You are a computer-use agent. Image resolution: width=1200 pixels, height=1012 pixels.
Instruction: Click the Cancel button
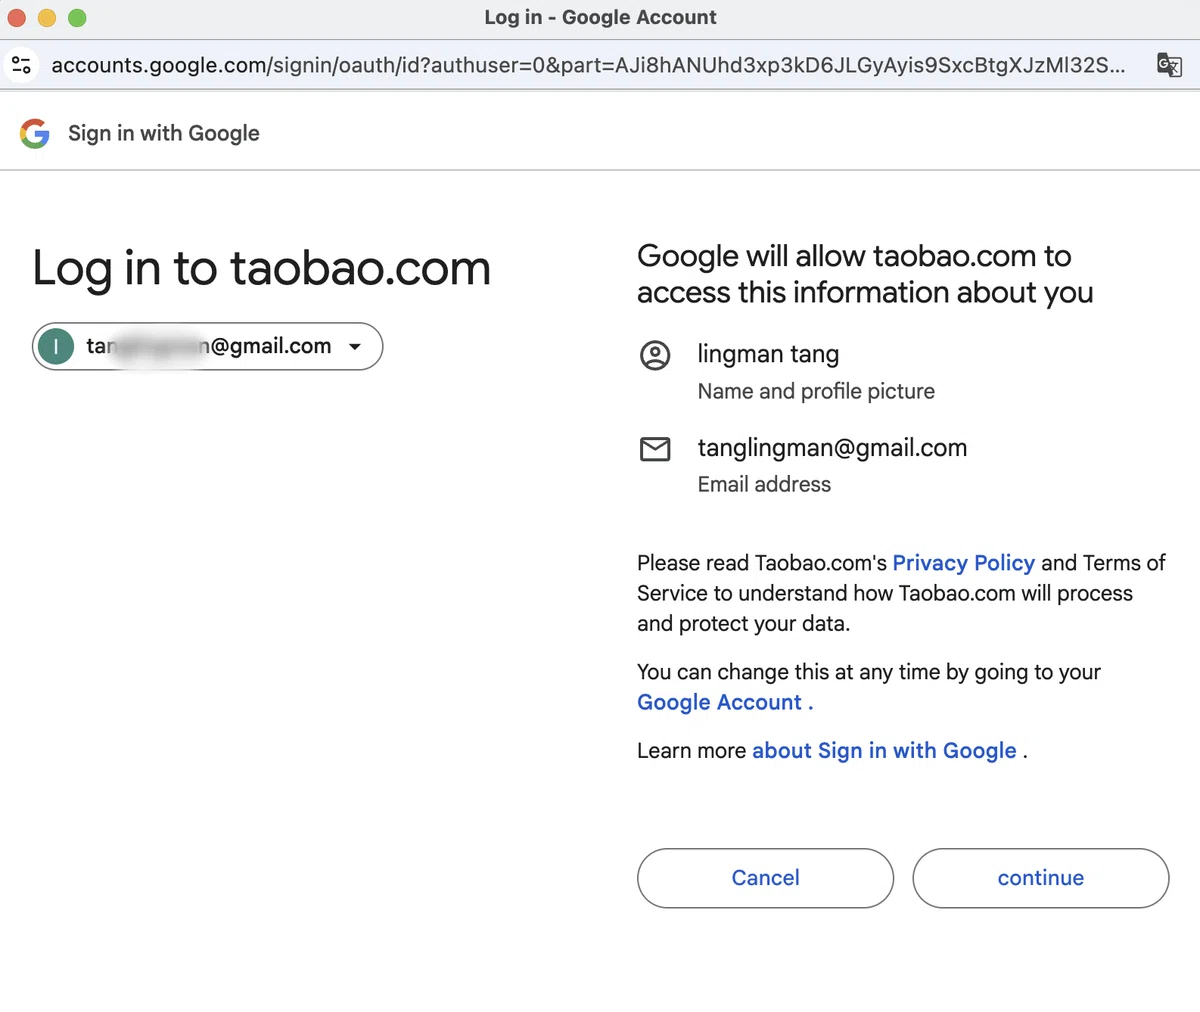(765, 878)
